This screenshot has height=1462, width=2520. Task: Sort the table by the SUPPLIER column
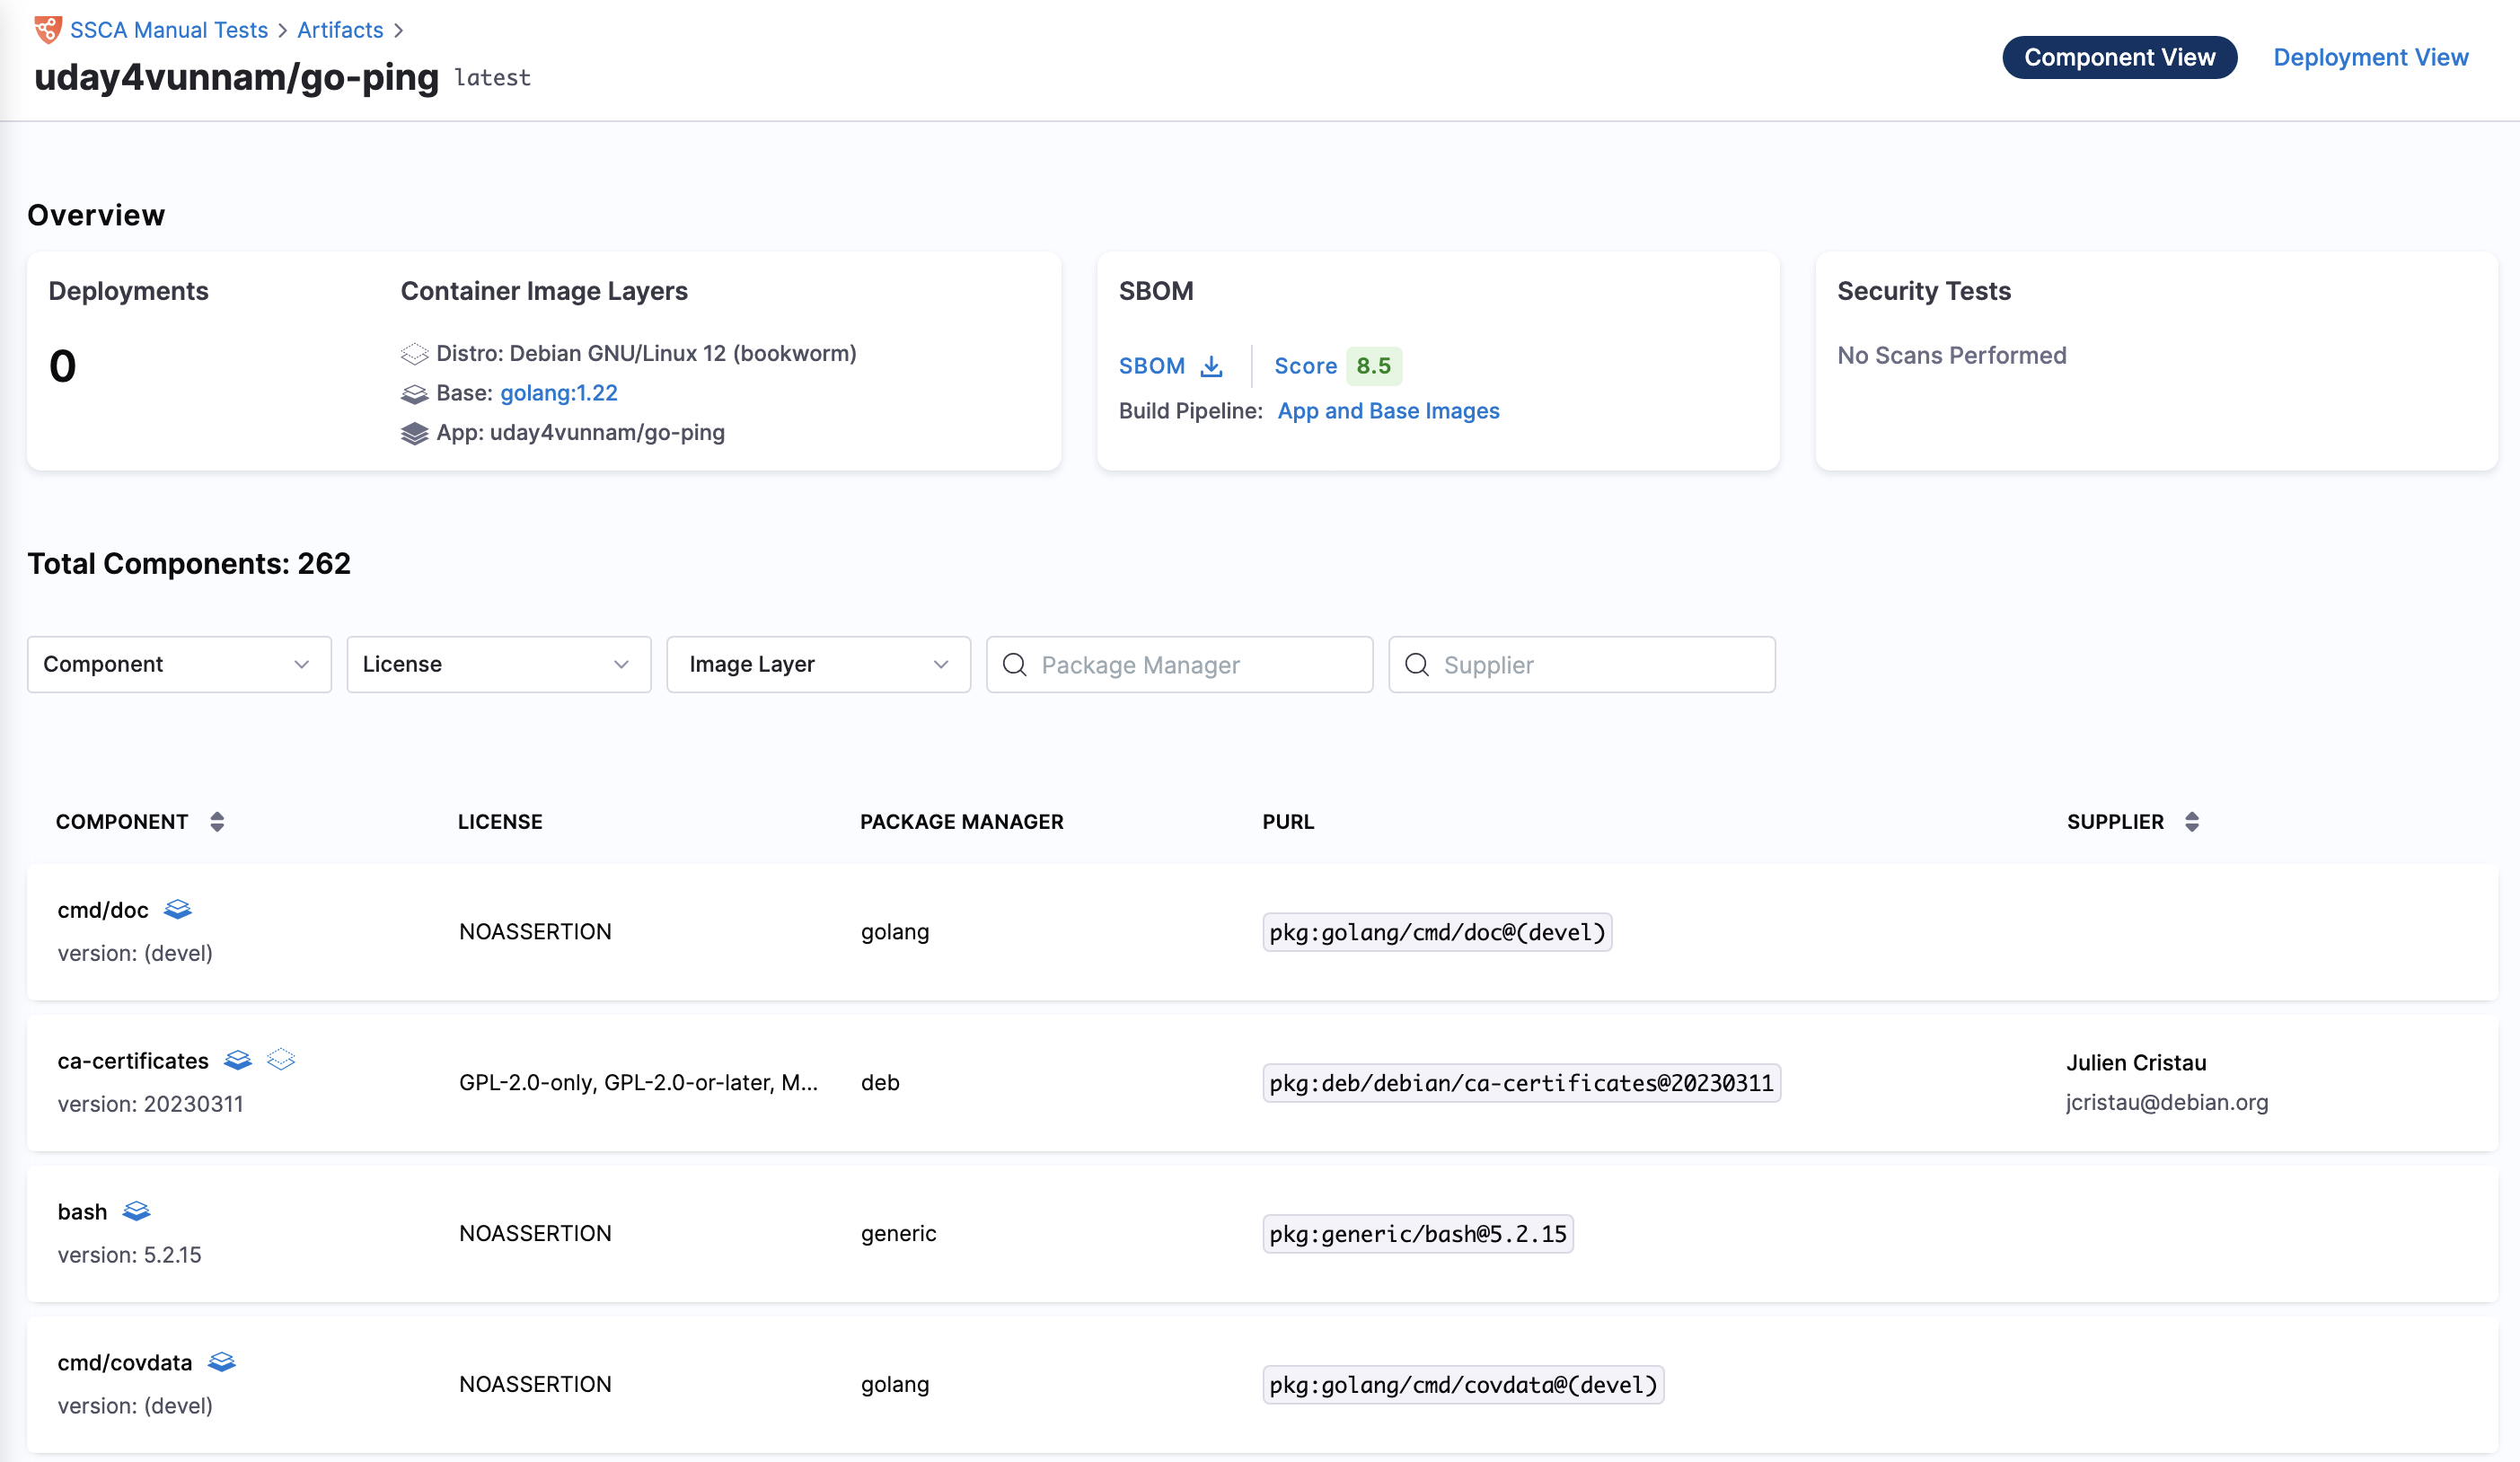[x=2191, y=822]
